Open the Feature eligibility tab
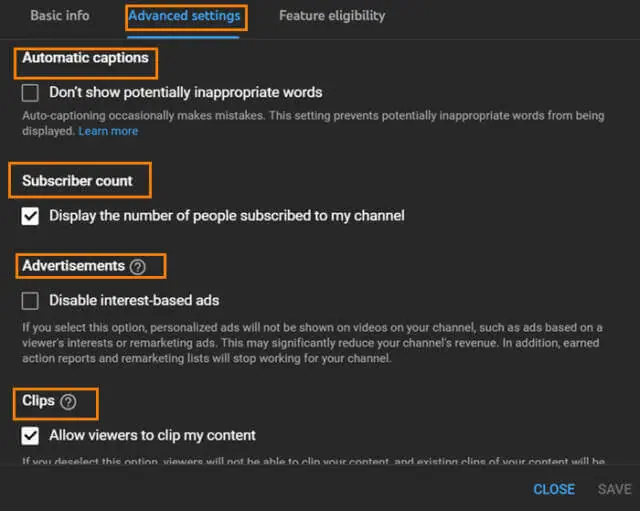This screenshot has width=640, height=511. coord(332,16)
